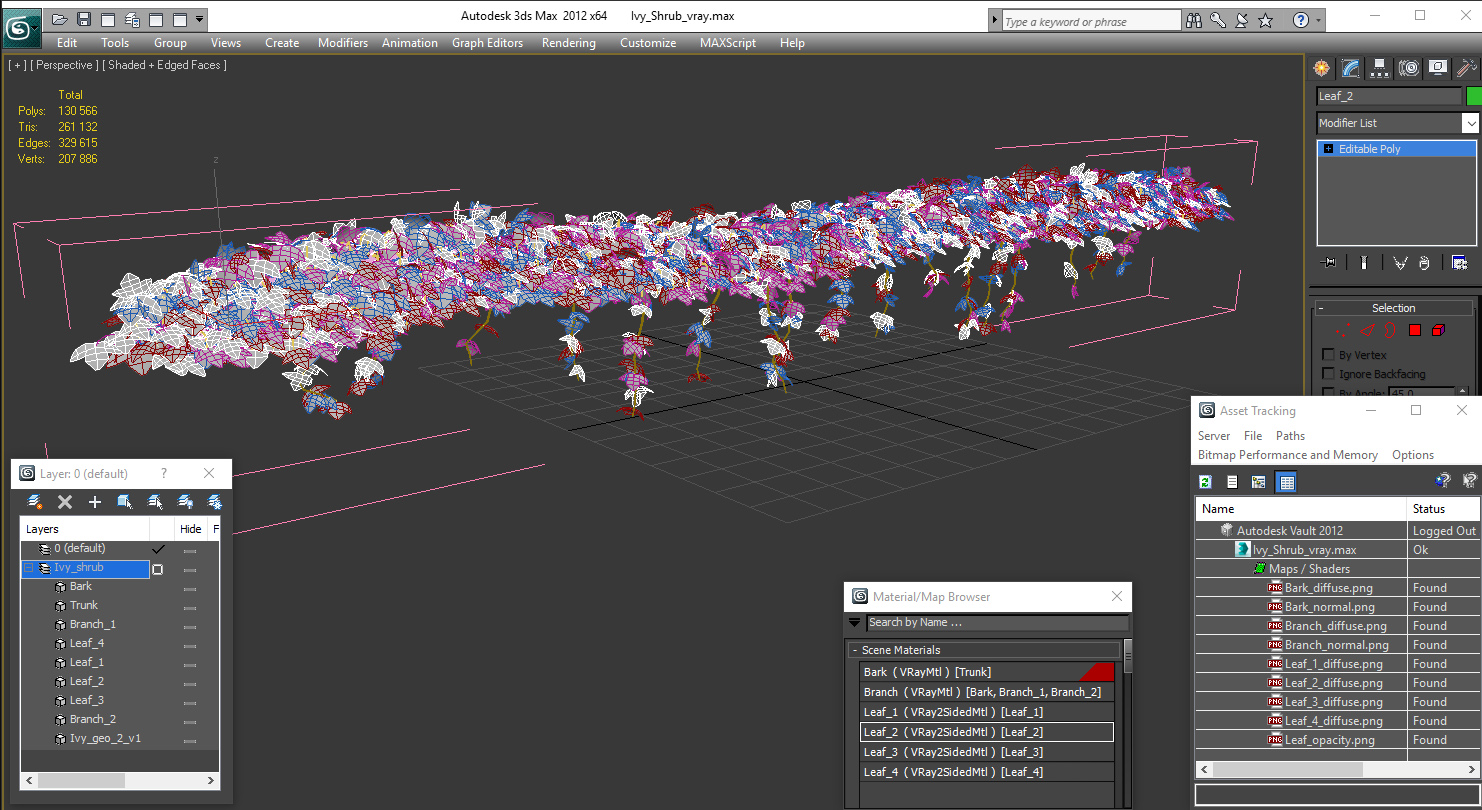Enable the Ignore Backfacing checkbox
This screenshot has height=810, width=1482.
pyautogui.click(x=1328, y=374)
